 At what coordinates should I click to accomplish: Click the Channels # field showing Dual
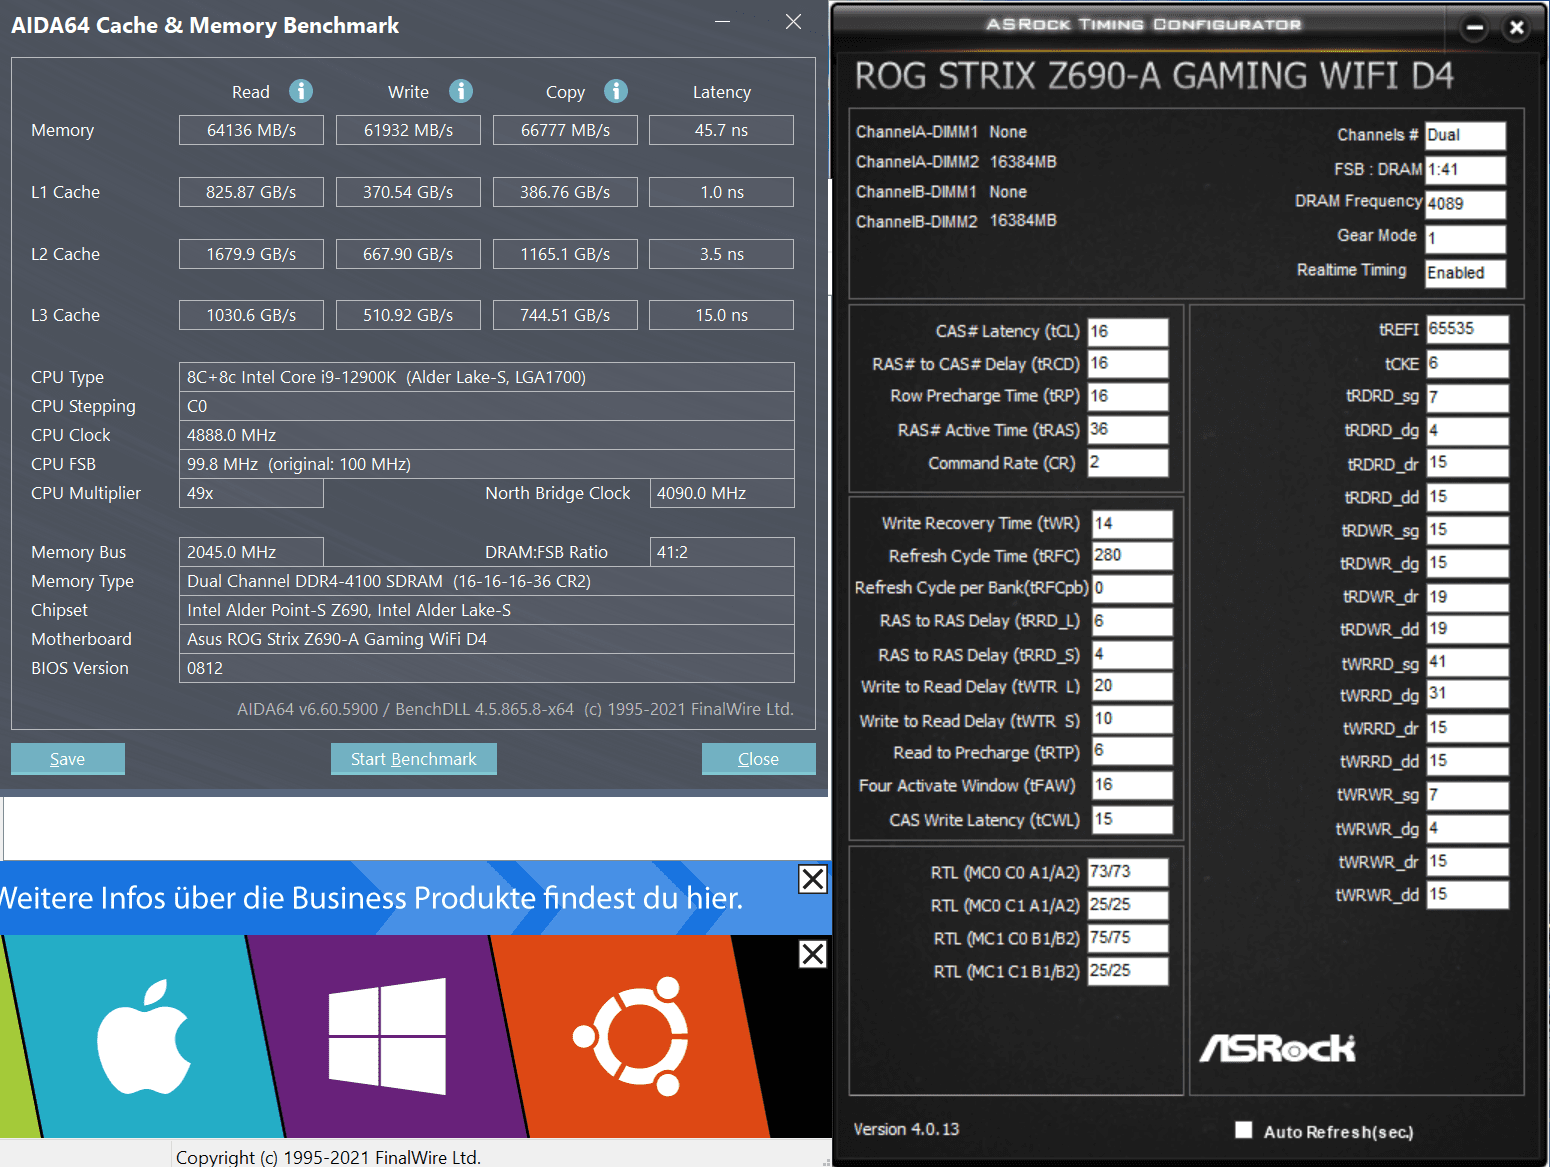1465,136
